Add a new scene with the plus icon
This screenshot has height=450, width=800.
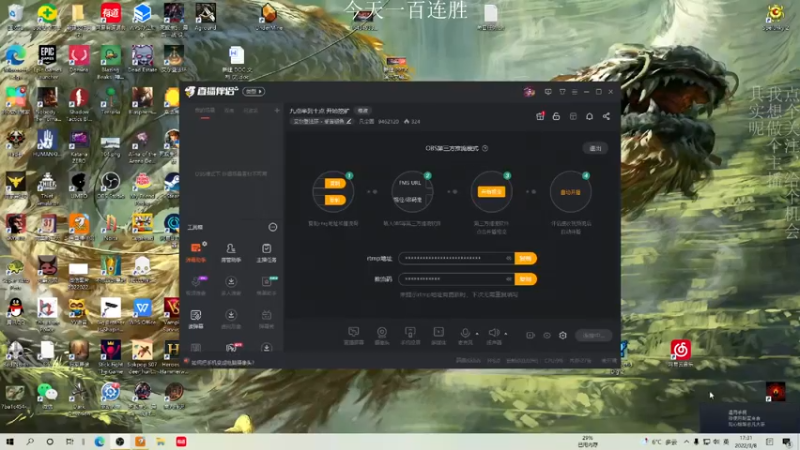pos(277,110)
